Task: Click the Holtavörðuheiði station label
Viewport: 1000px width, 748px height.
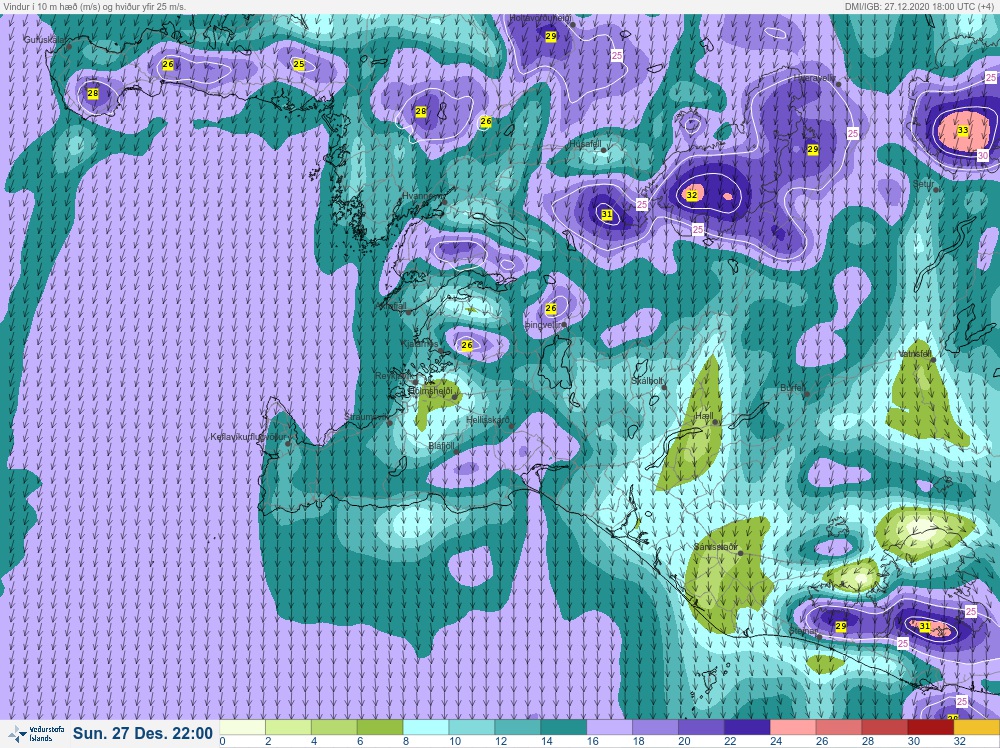Action: click(x=540, y=19)
